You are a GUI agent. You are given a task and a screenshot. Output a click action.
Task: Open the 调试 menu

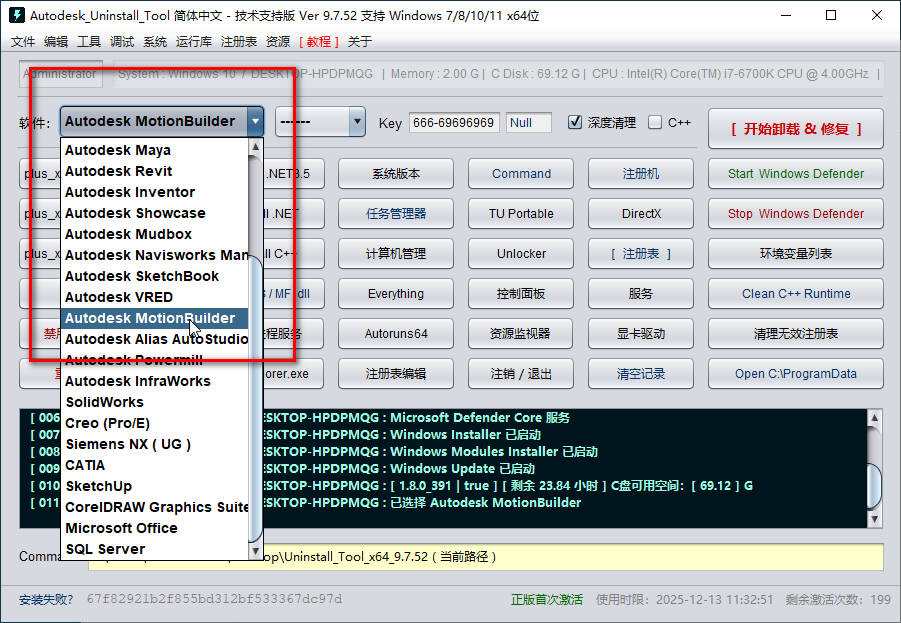pyautogui.click(x=122, y=41)
